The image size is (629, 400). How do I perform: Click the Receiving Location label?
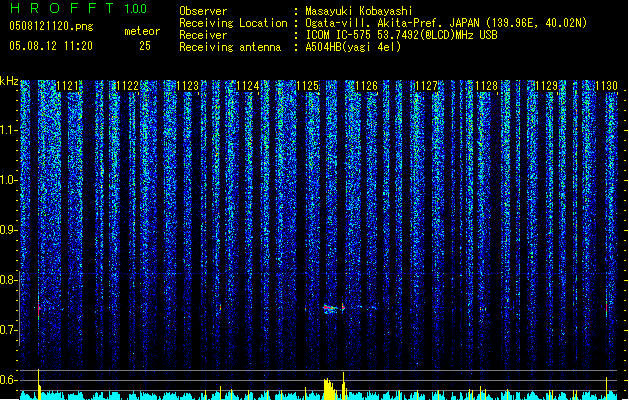[x=233, y=23]
